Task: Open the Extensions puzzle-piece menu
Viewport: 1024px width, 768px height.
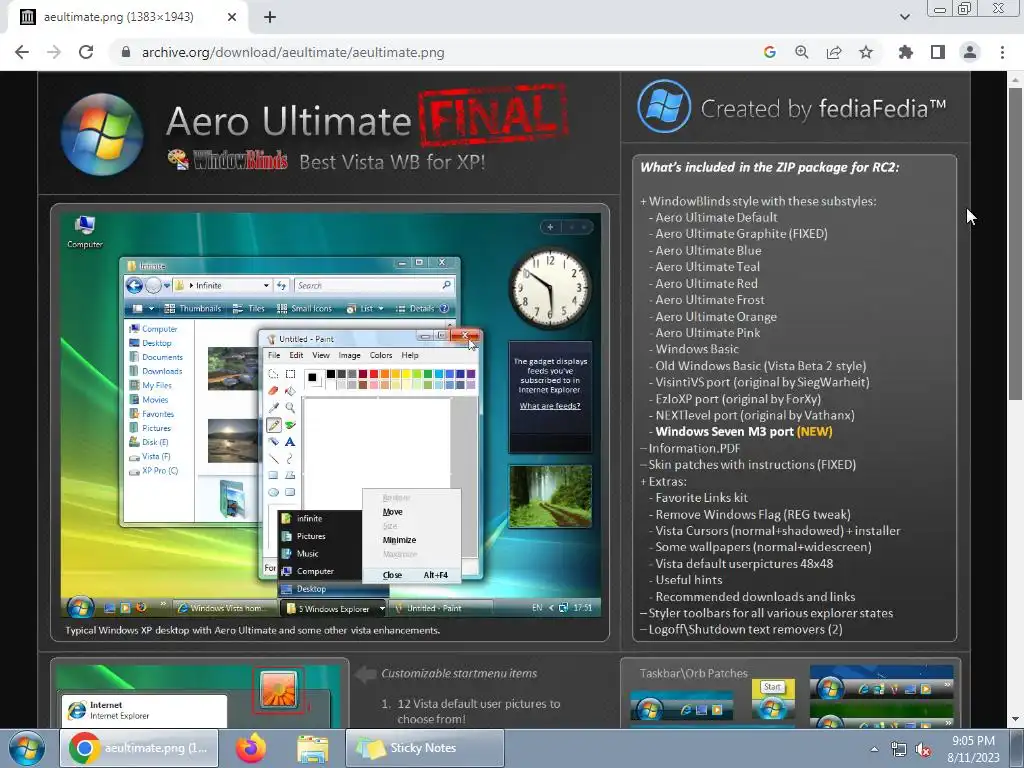Action: point(905,52)
